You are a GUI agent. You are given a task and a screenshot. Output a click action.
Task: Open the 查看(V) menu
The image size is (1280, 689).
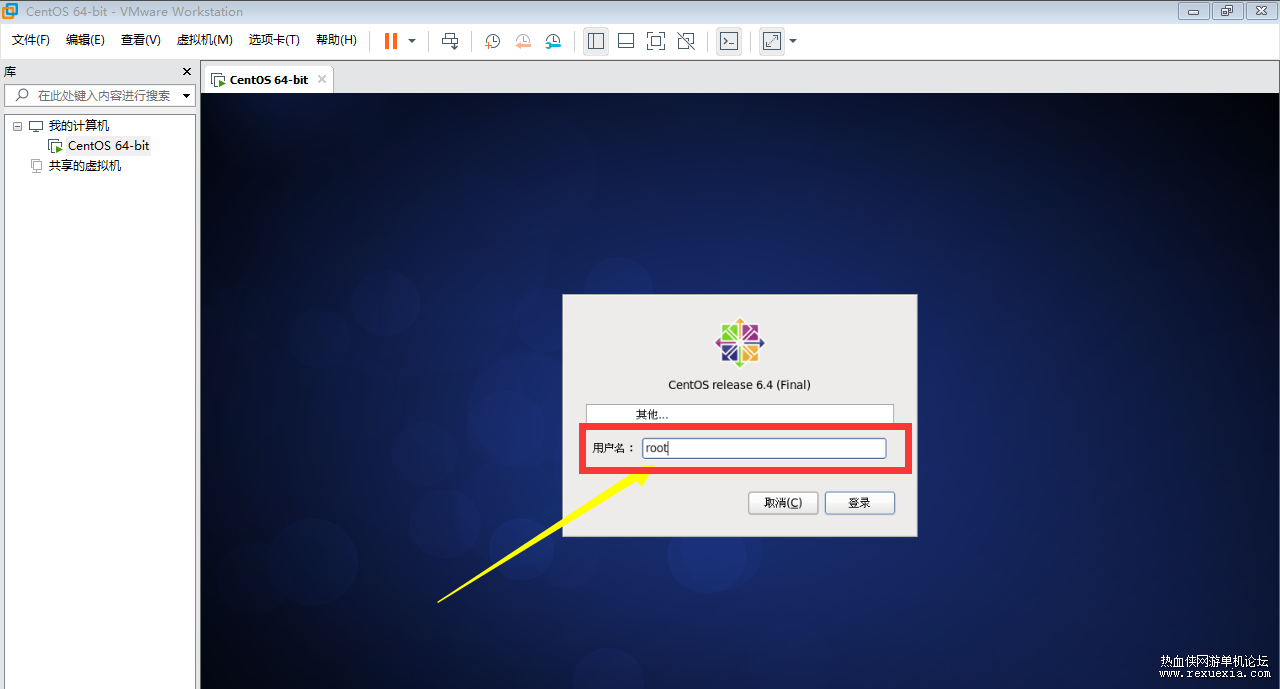pyautogui.click(x=140, y=40)
